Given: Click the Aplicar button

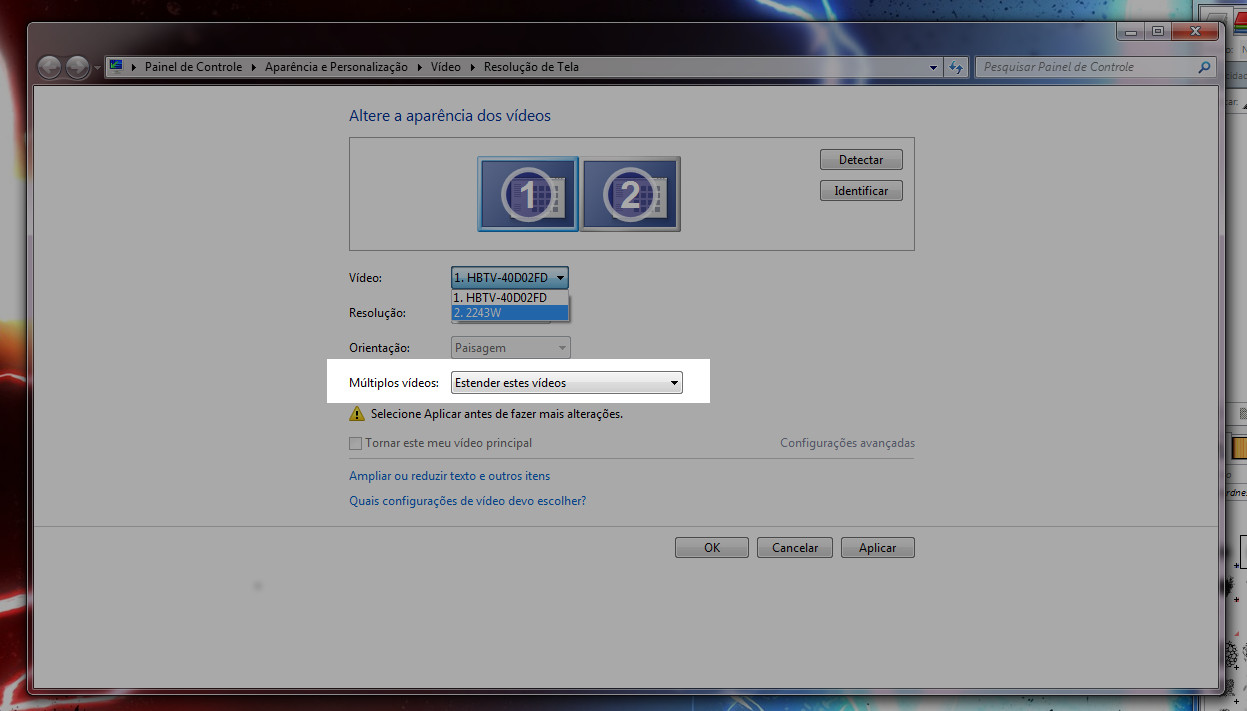Looking at the screenshot, I should point(877,548).
